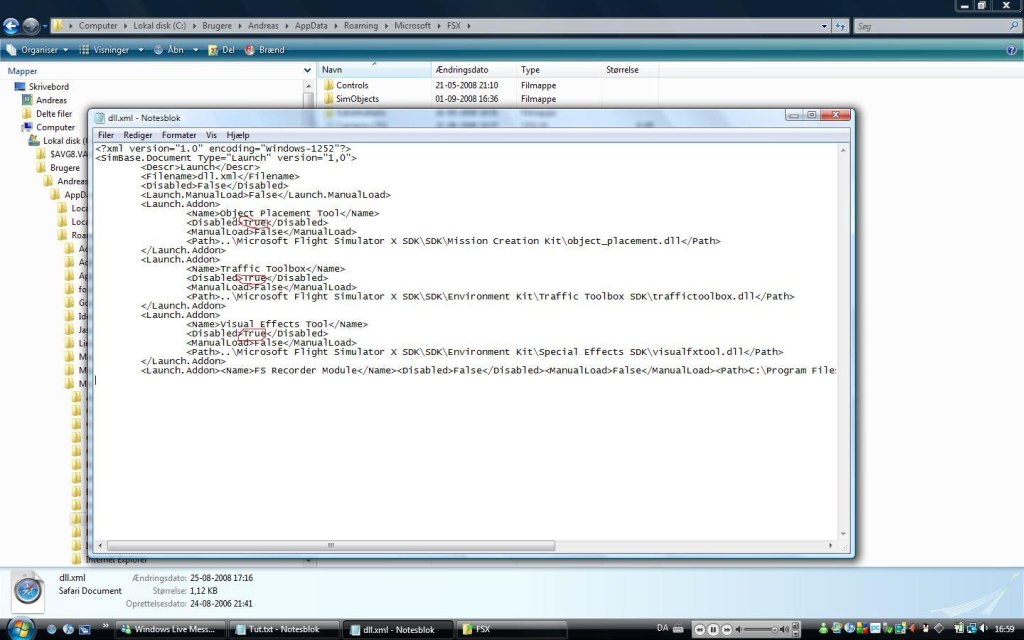
Task: Open the Formater menu in Notesblok
Action: point(179,135)
